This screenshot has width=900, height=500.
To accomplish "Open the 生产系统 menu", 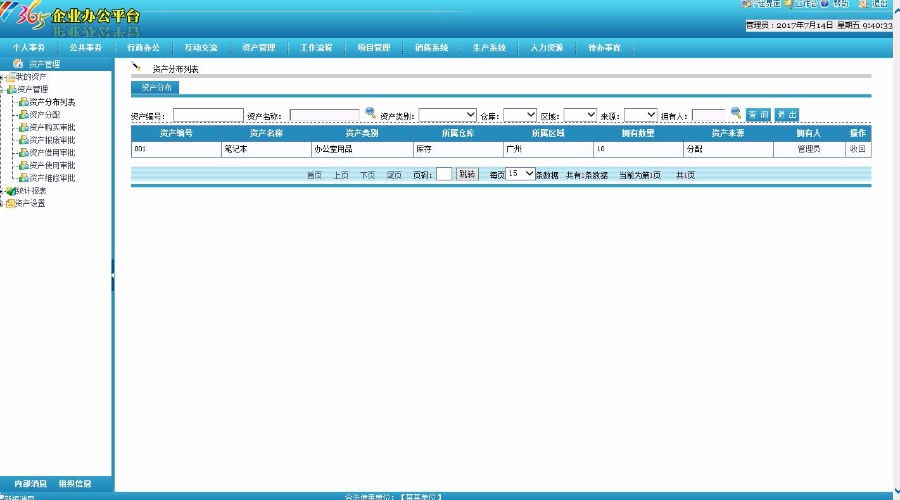I will (489, 48).
